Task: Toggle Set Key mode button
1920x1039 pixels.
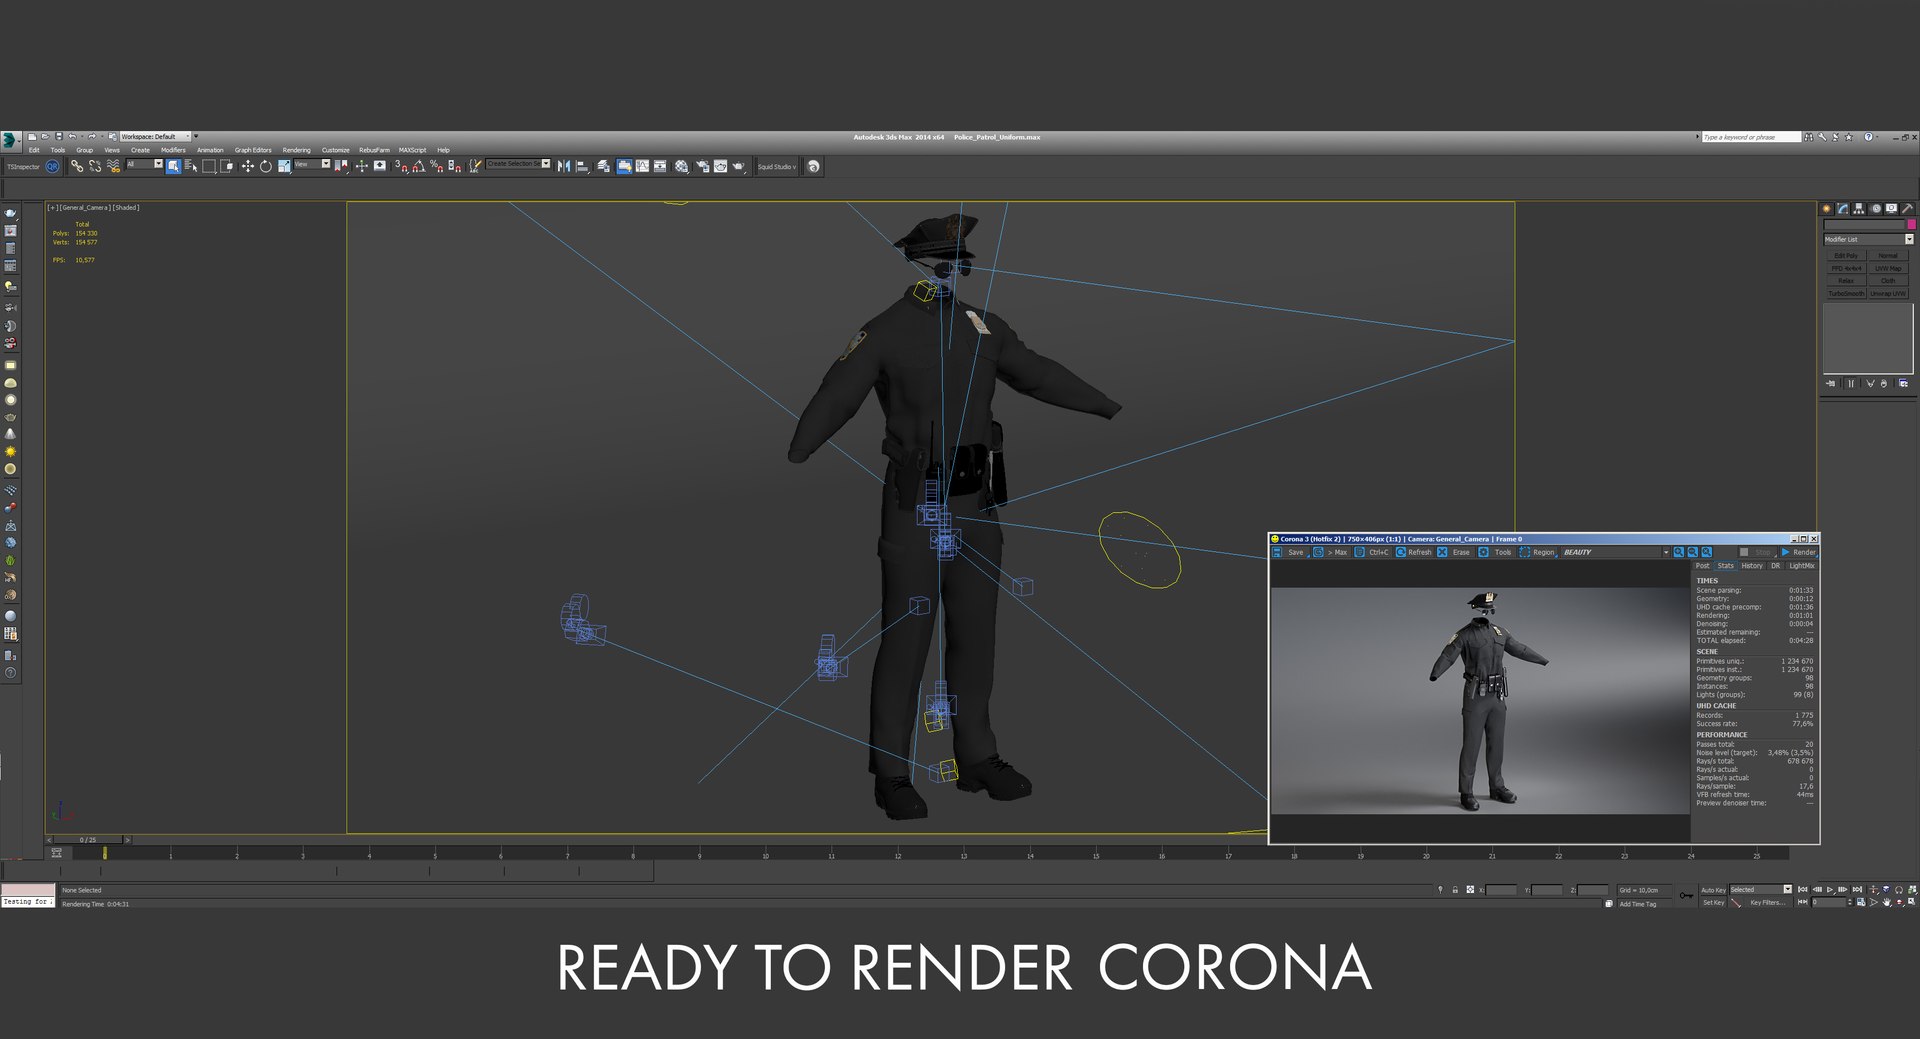Action: pyautogui.click(x=1714, y=903)
